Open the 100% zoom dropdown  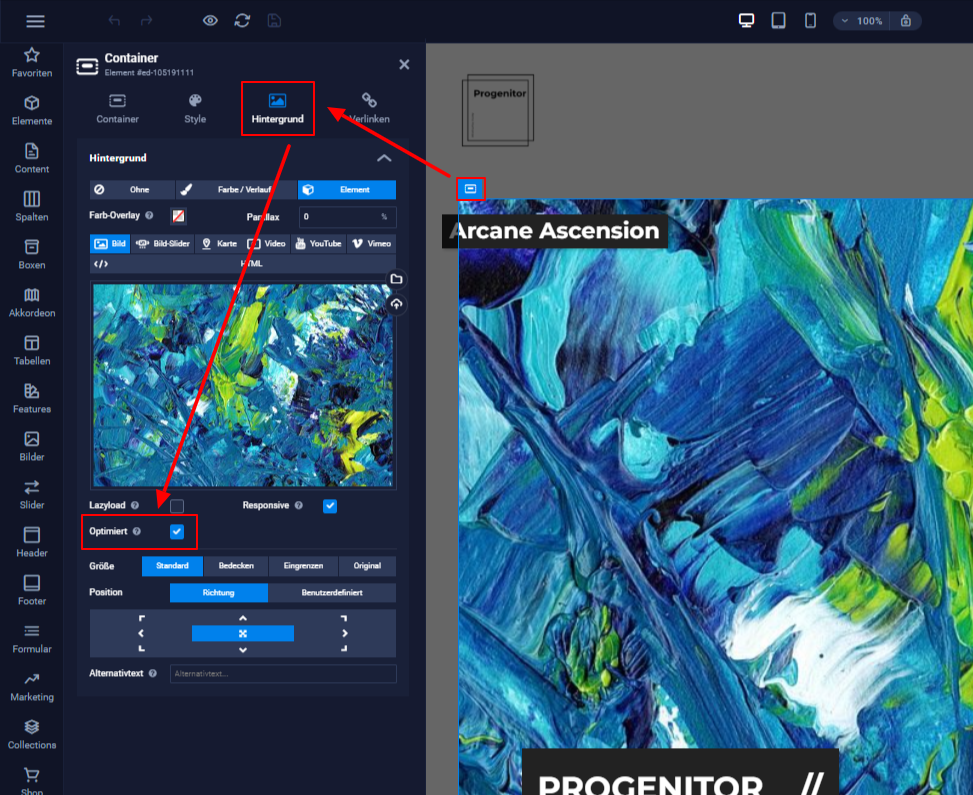point(861,21)
